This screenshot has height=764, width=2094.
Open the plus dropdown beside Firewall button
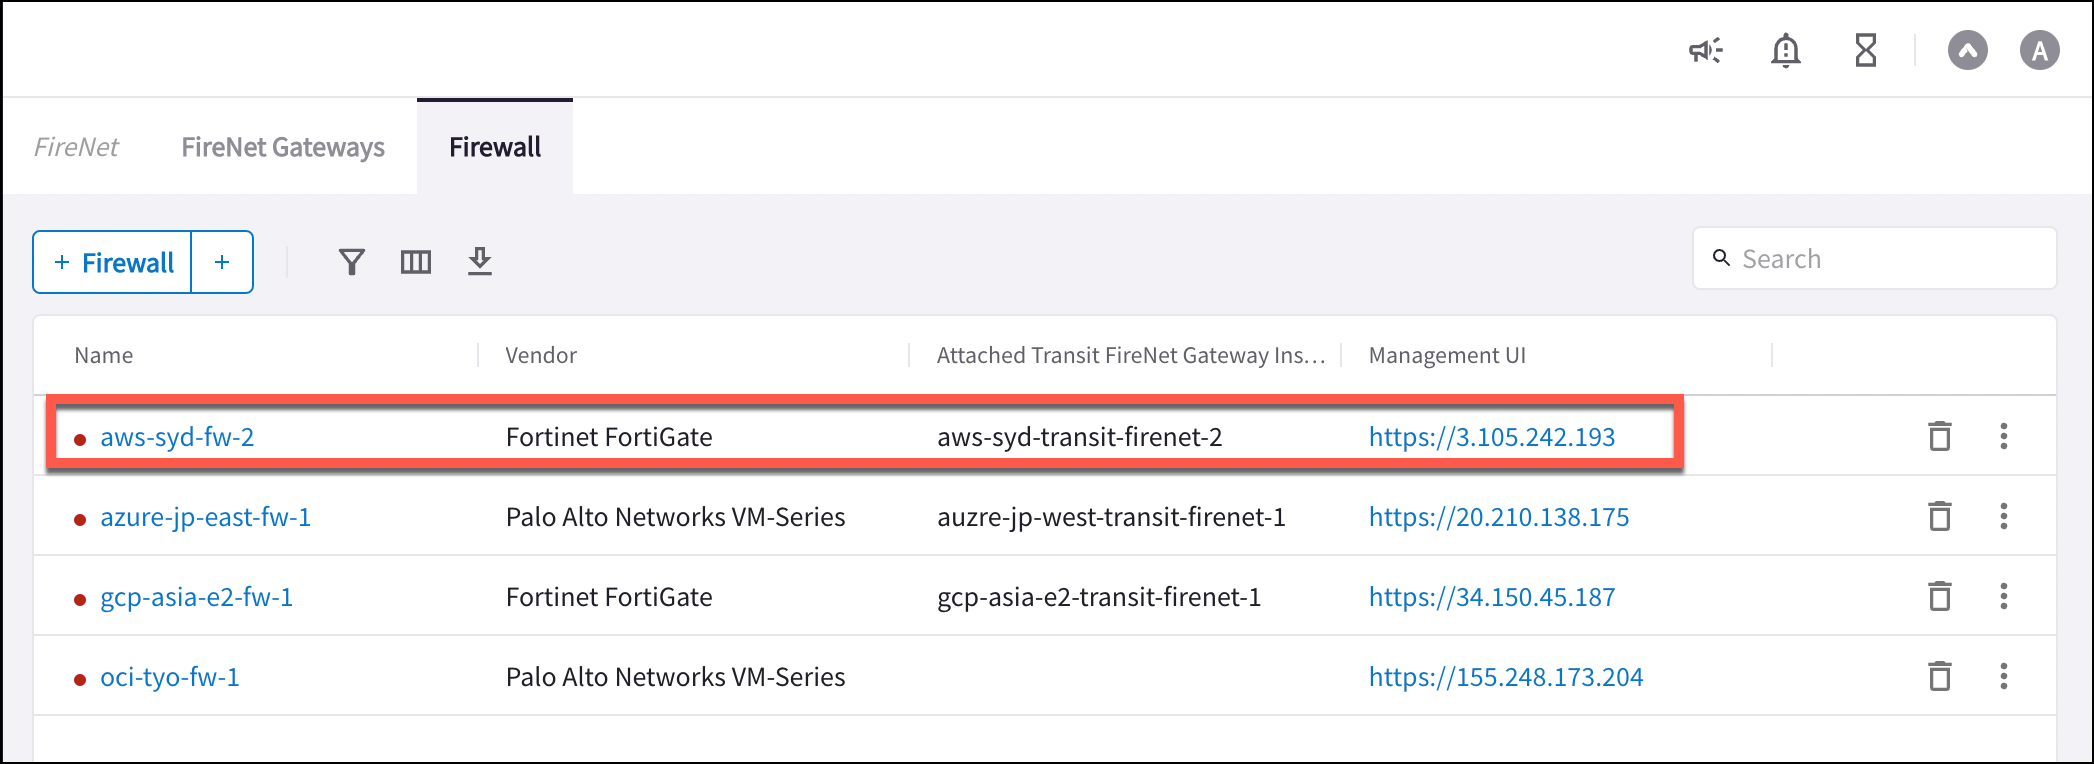click(221, 261)
